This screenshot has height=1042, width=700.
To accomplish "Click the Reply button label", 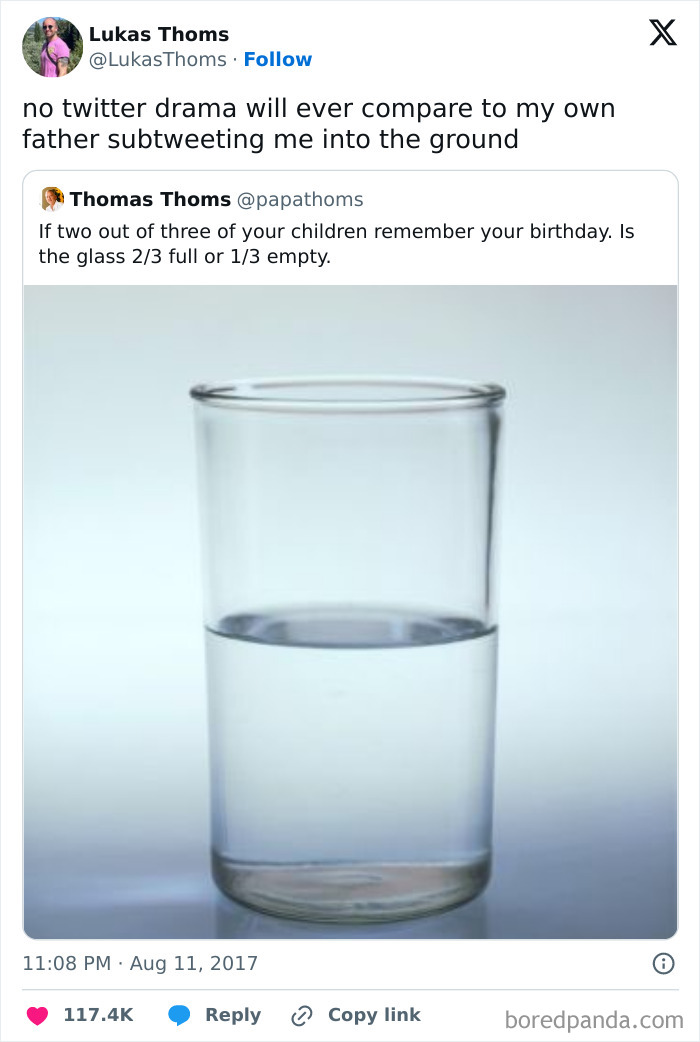I will click(232, 1015).
